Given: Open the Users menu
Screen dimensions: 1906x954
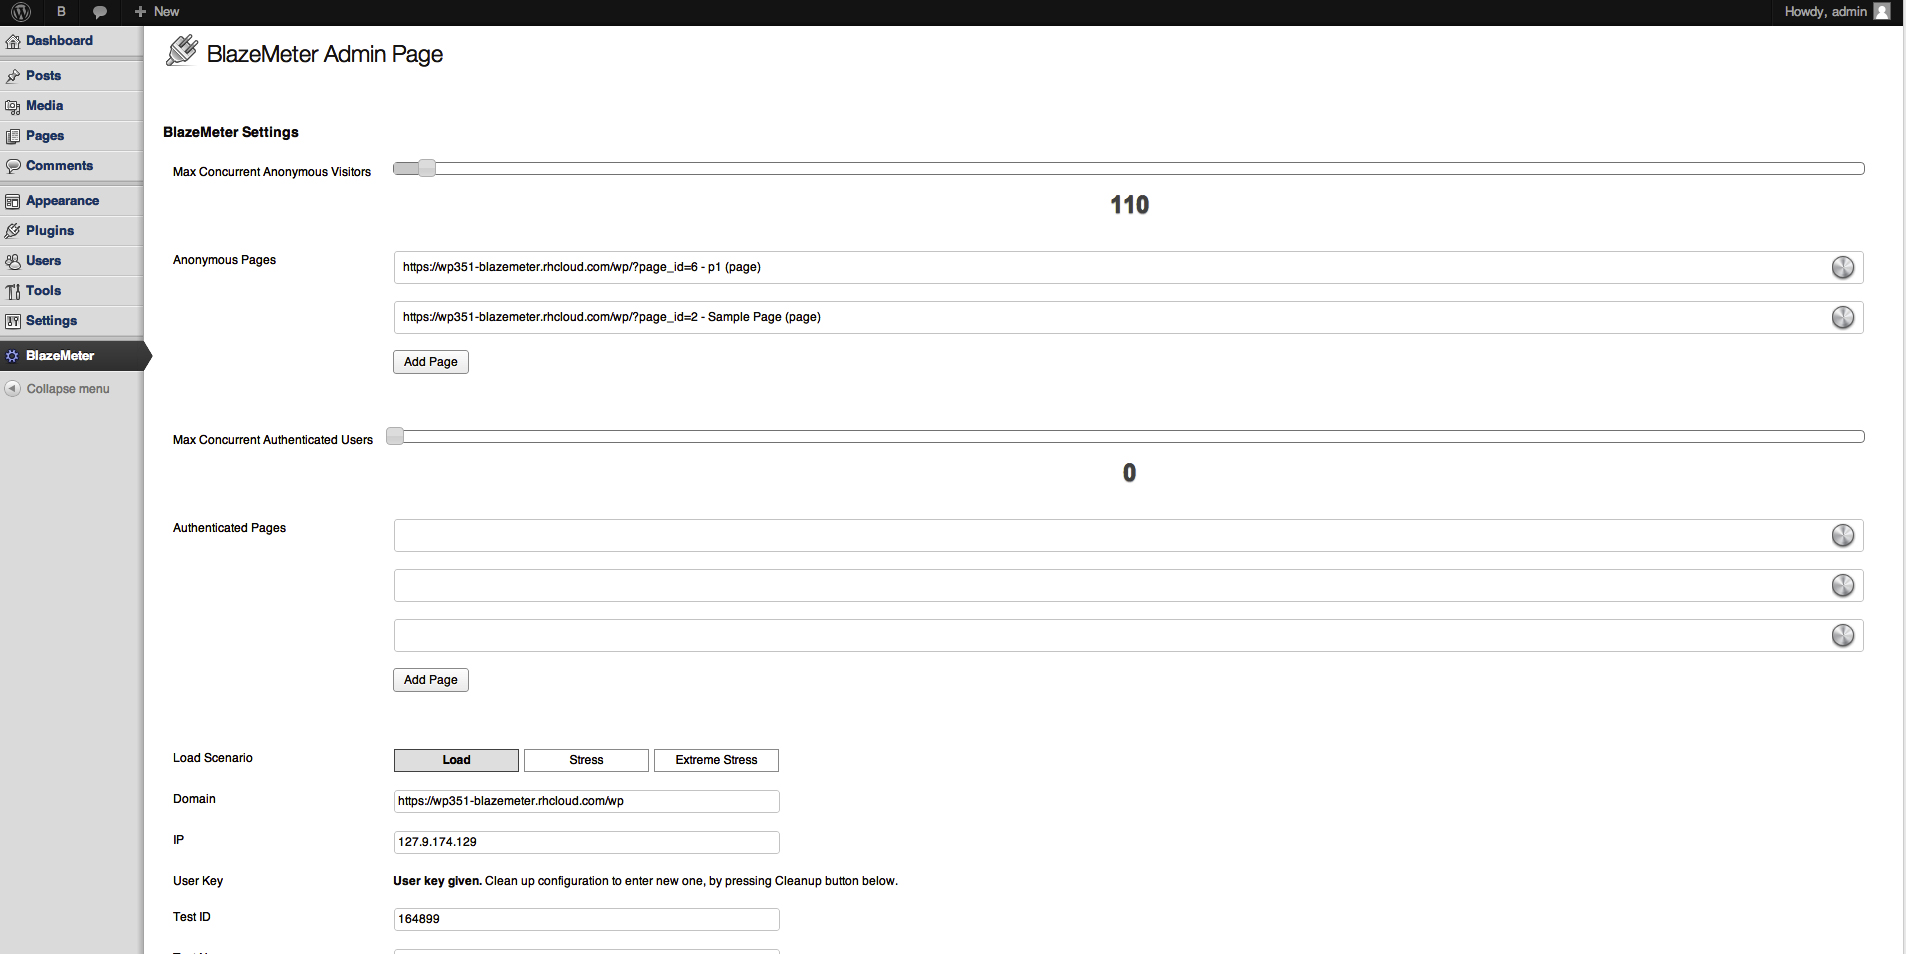Looking at the screenshot, I should coord(43,261).
